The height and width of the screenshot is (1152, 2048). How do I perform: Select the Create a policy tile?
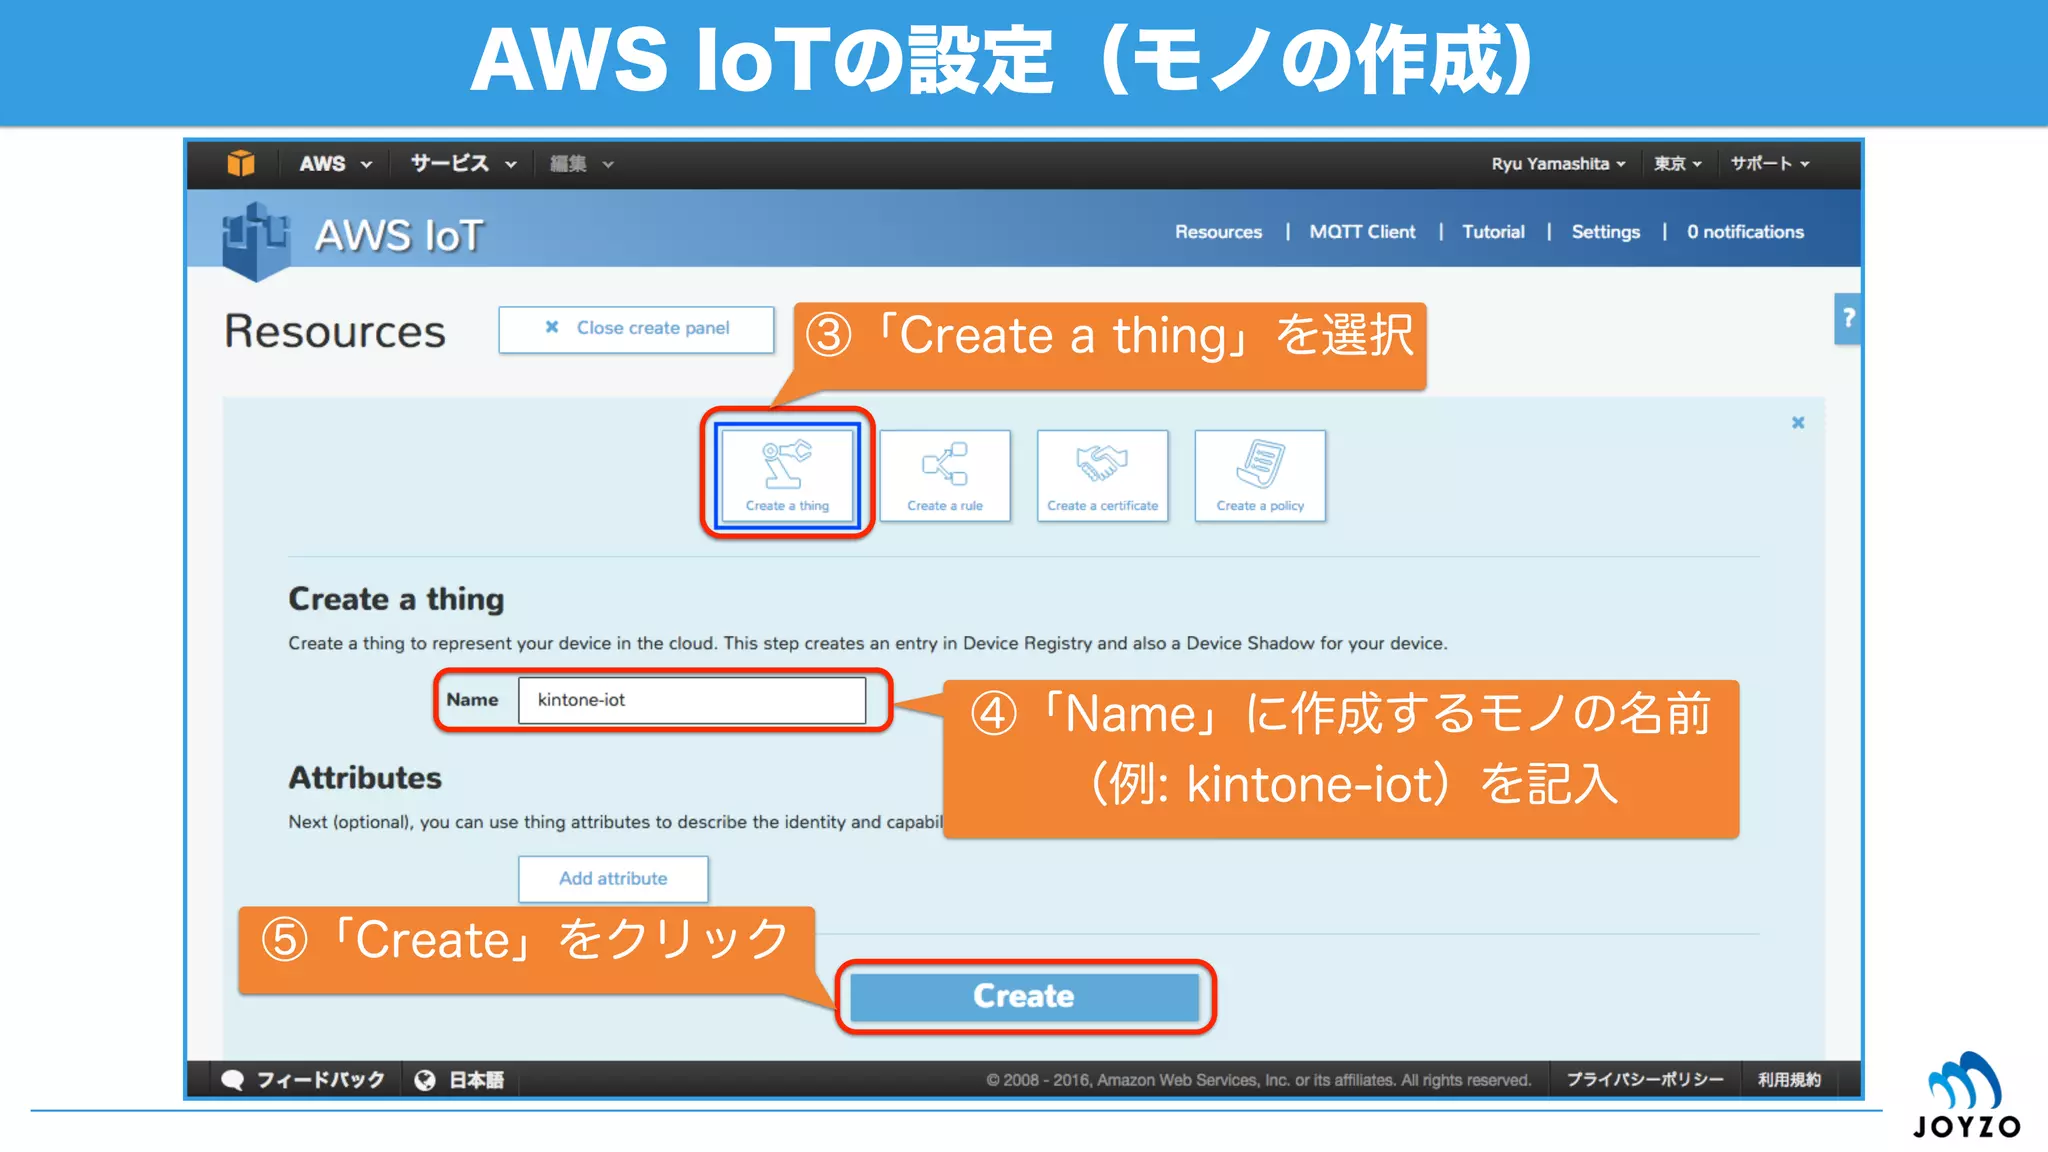1260,476
